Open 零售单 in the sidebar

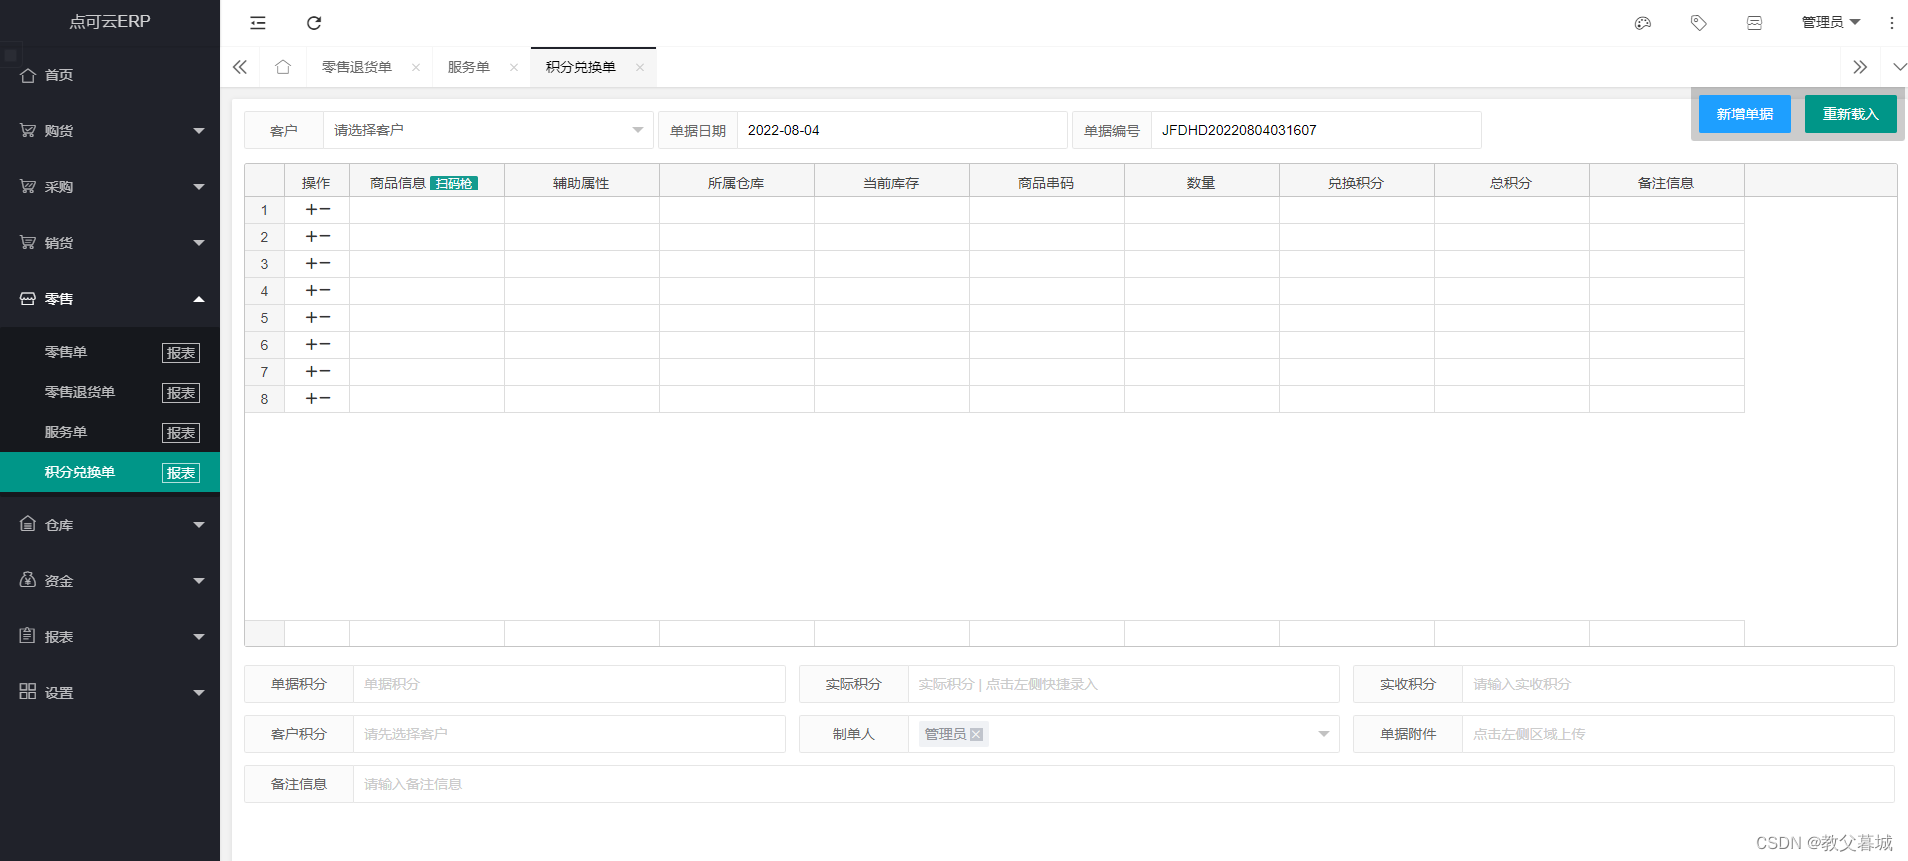pos(66,352)
